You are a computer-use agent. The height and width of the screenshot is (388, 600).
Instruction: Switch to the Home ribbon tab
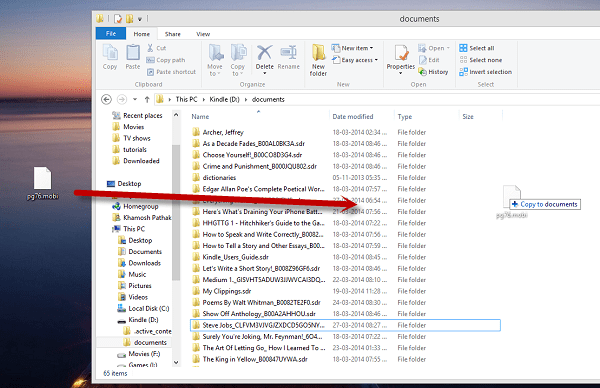tap(141, 34)
